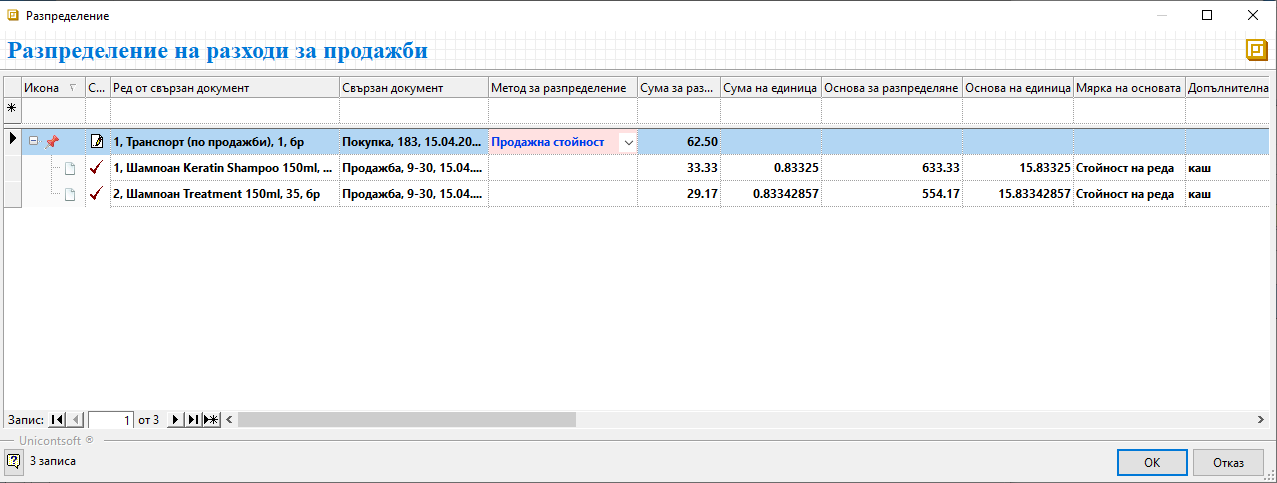Confirm with the OK button
Image resolution: width=1277 pixels, height=483 pixels.
(1151, 462)
